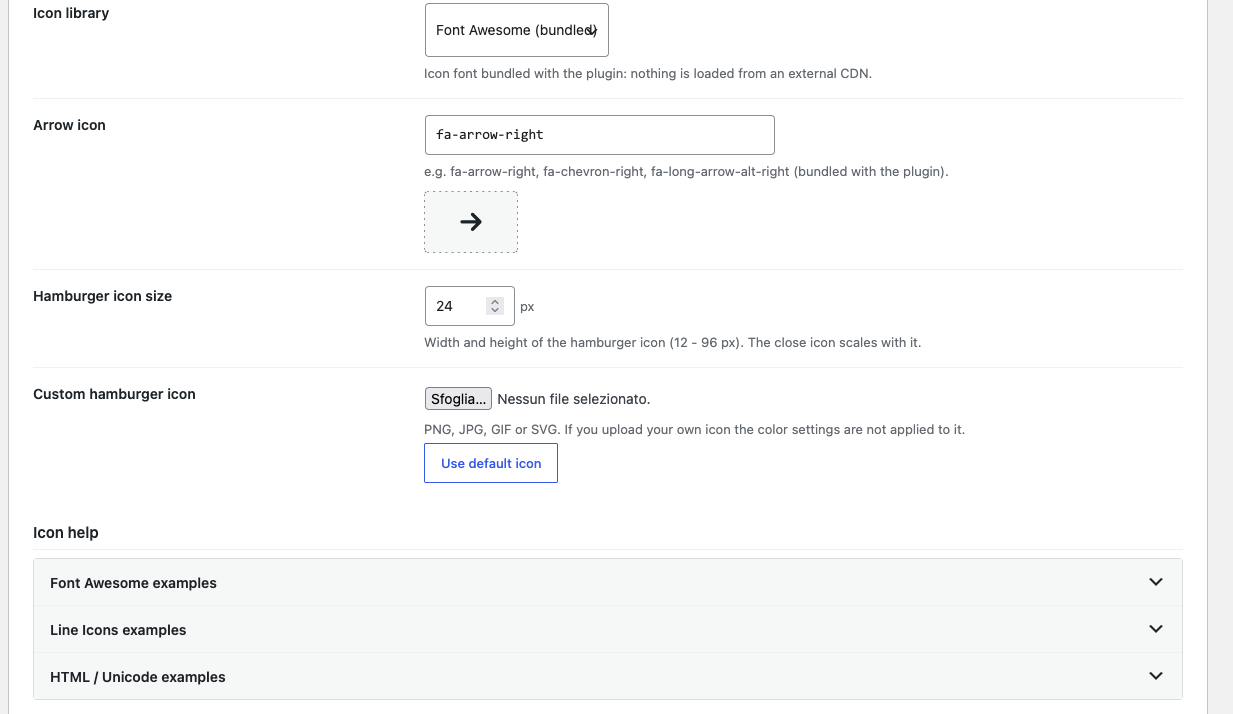Click the chevron on Font Awesome examples
1233x714 pixels.
(x=1156, y=582)
